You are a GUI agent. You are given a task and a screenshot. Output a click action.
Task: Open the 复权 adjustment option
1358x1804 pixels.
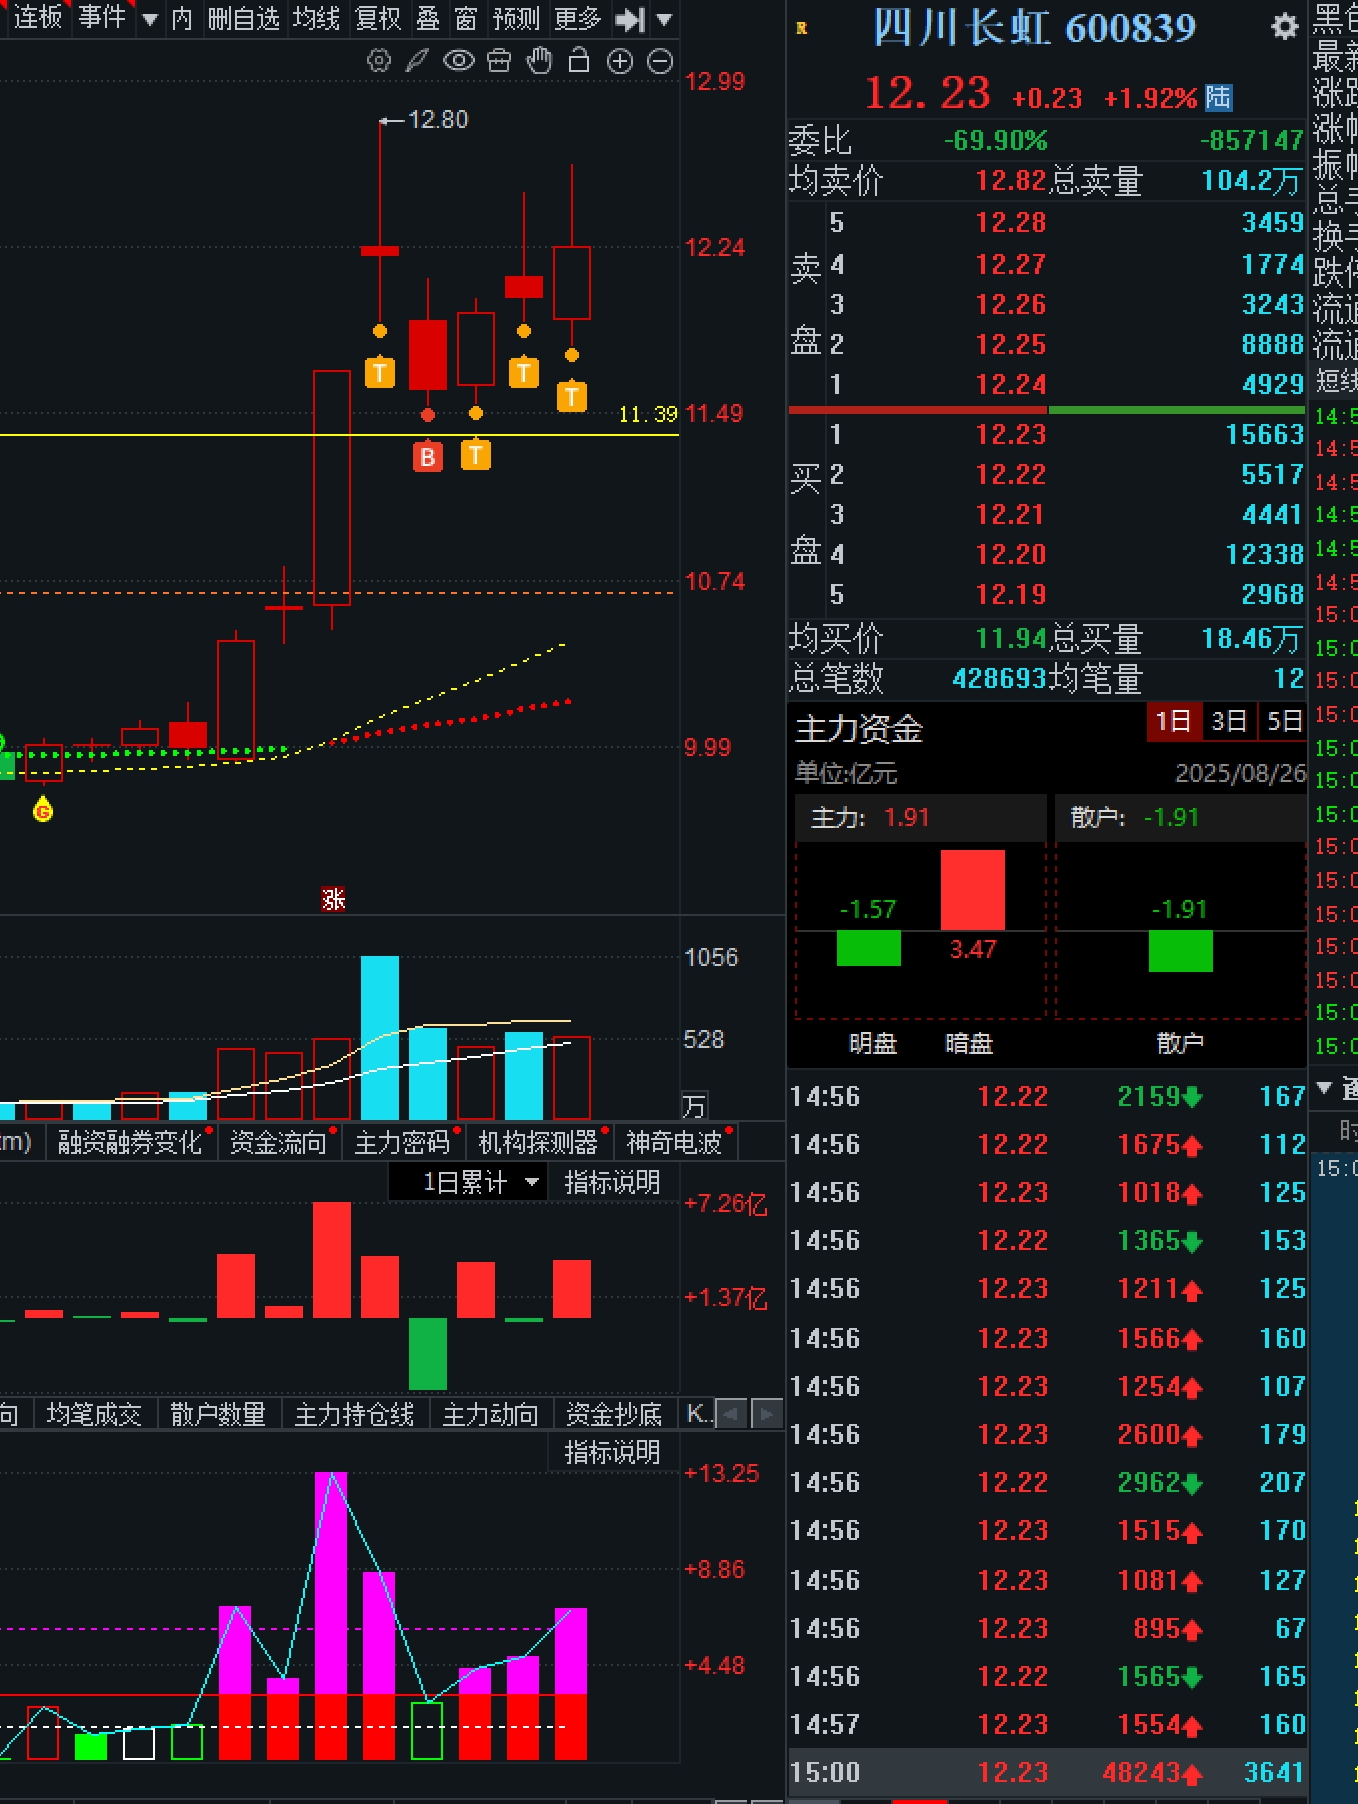[x=378, y=18]
